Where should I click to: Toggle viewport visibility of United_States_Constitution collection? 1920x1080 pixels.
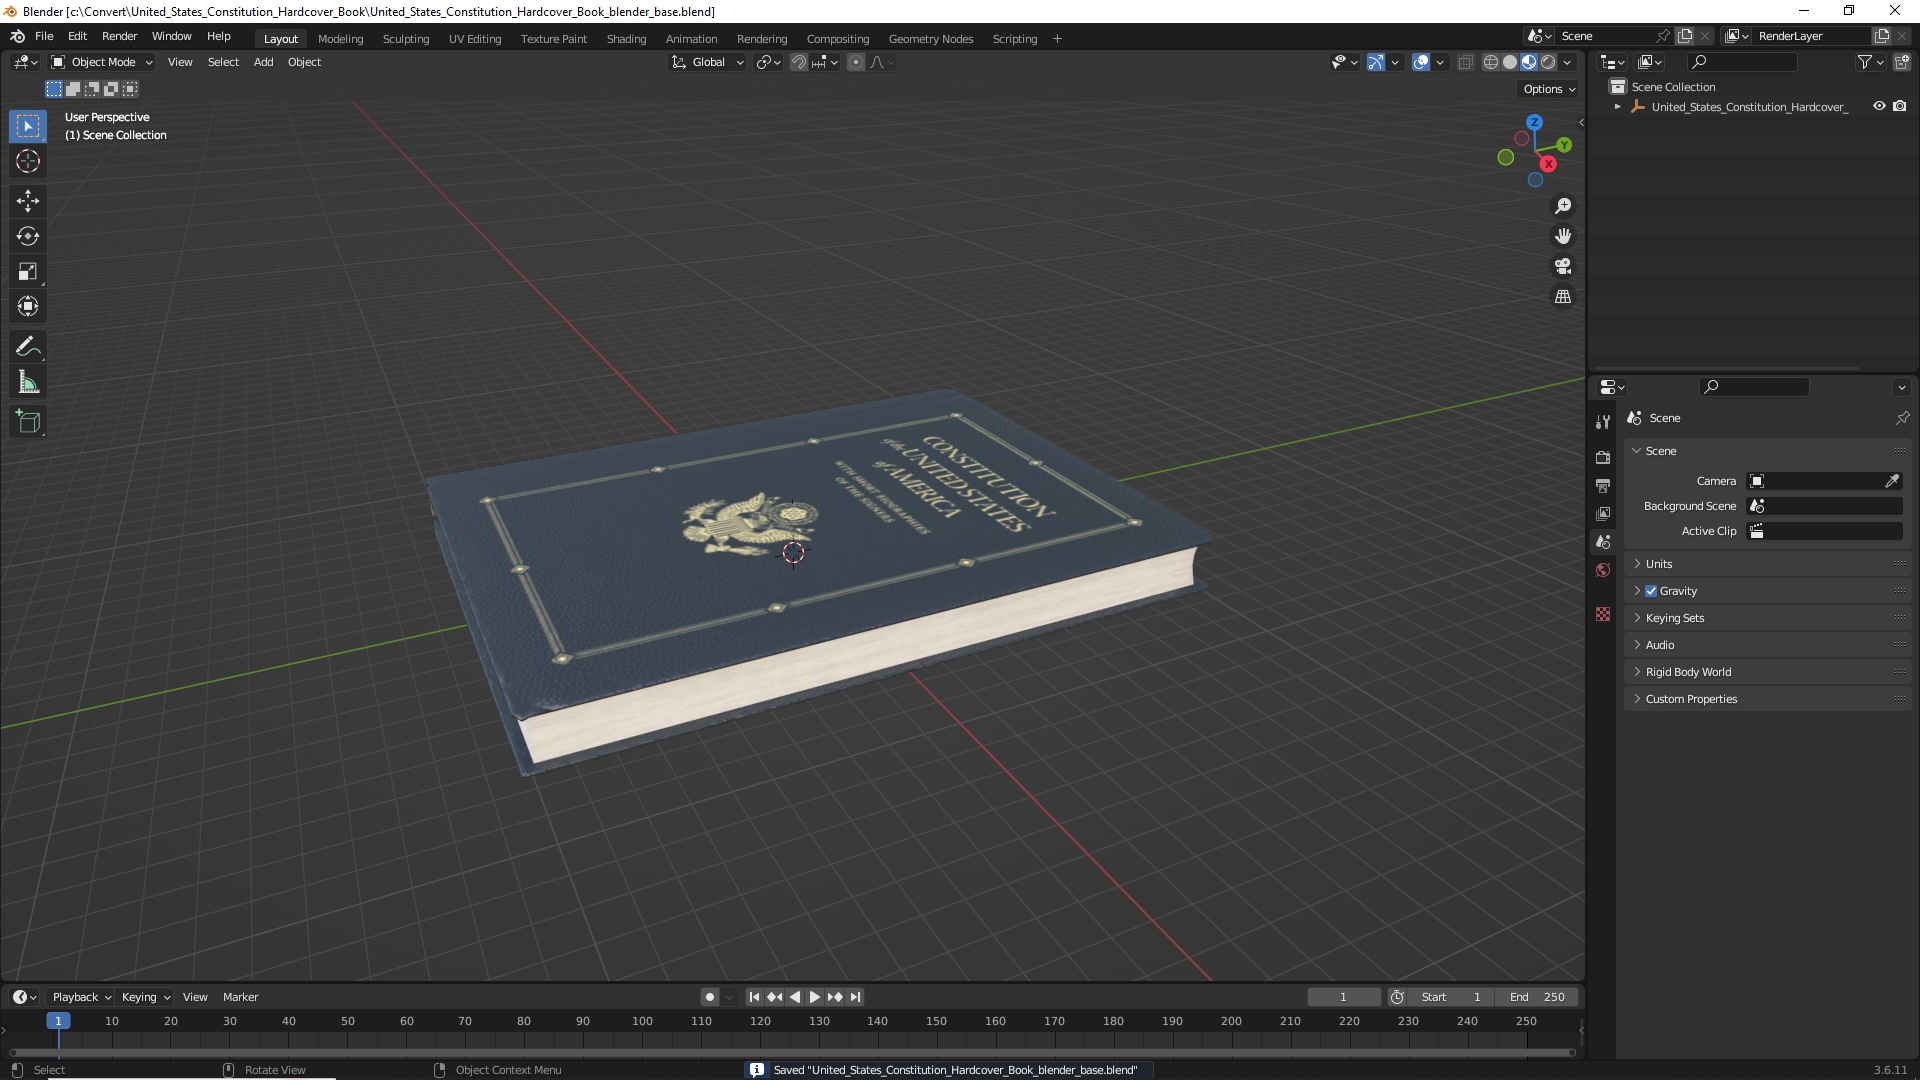(1879, 106)
